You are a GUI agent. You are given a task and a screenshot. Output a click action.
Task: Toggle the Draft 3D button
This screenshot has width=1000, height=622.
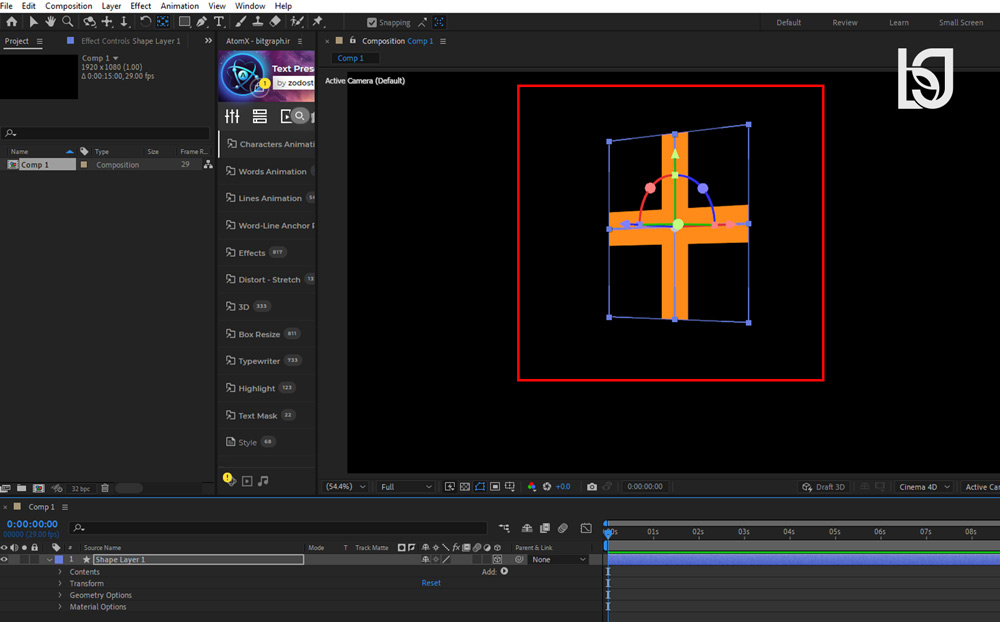[823, 487]
